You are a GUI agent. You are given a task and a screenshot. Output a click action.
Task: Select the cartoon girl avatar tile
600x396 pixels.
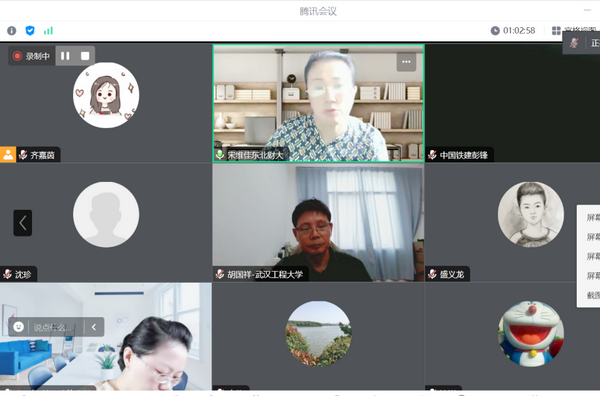point(106,95)
